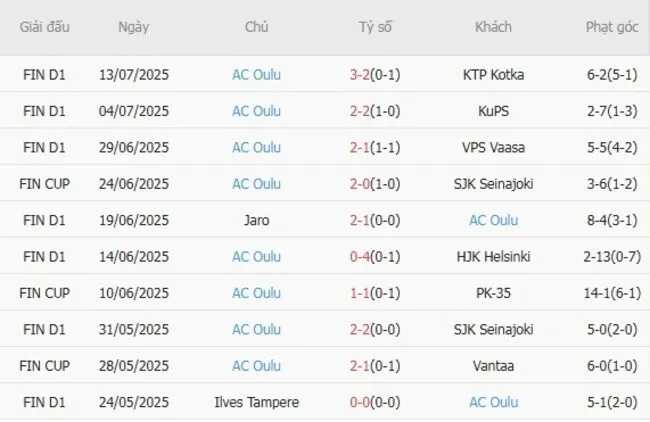
Task: Click the 2-13(0-7) corner stat cell
Action: [610, 257]
